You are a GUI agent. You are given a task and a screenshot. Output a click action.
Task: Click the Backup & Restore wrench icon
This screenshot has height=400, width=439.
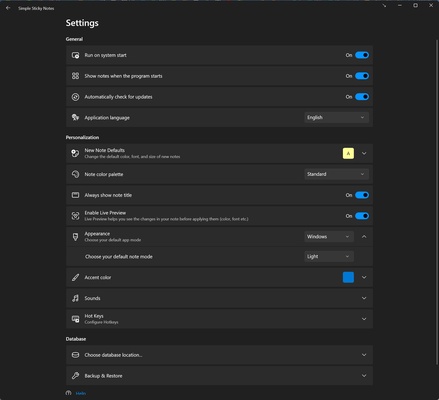pyautogui.click(x=76, y=376)
